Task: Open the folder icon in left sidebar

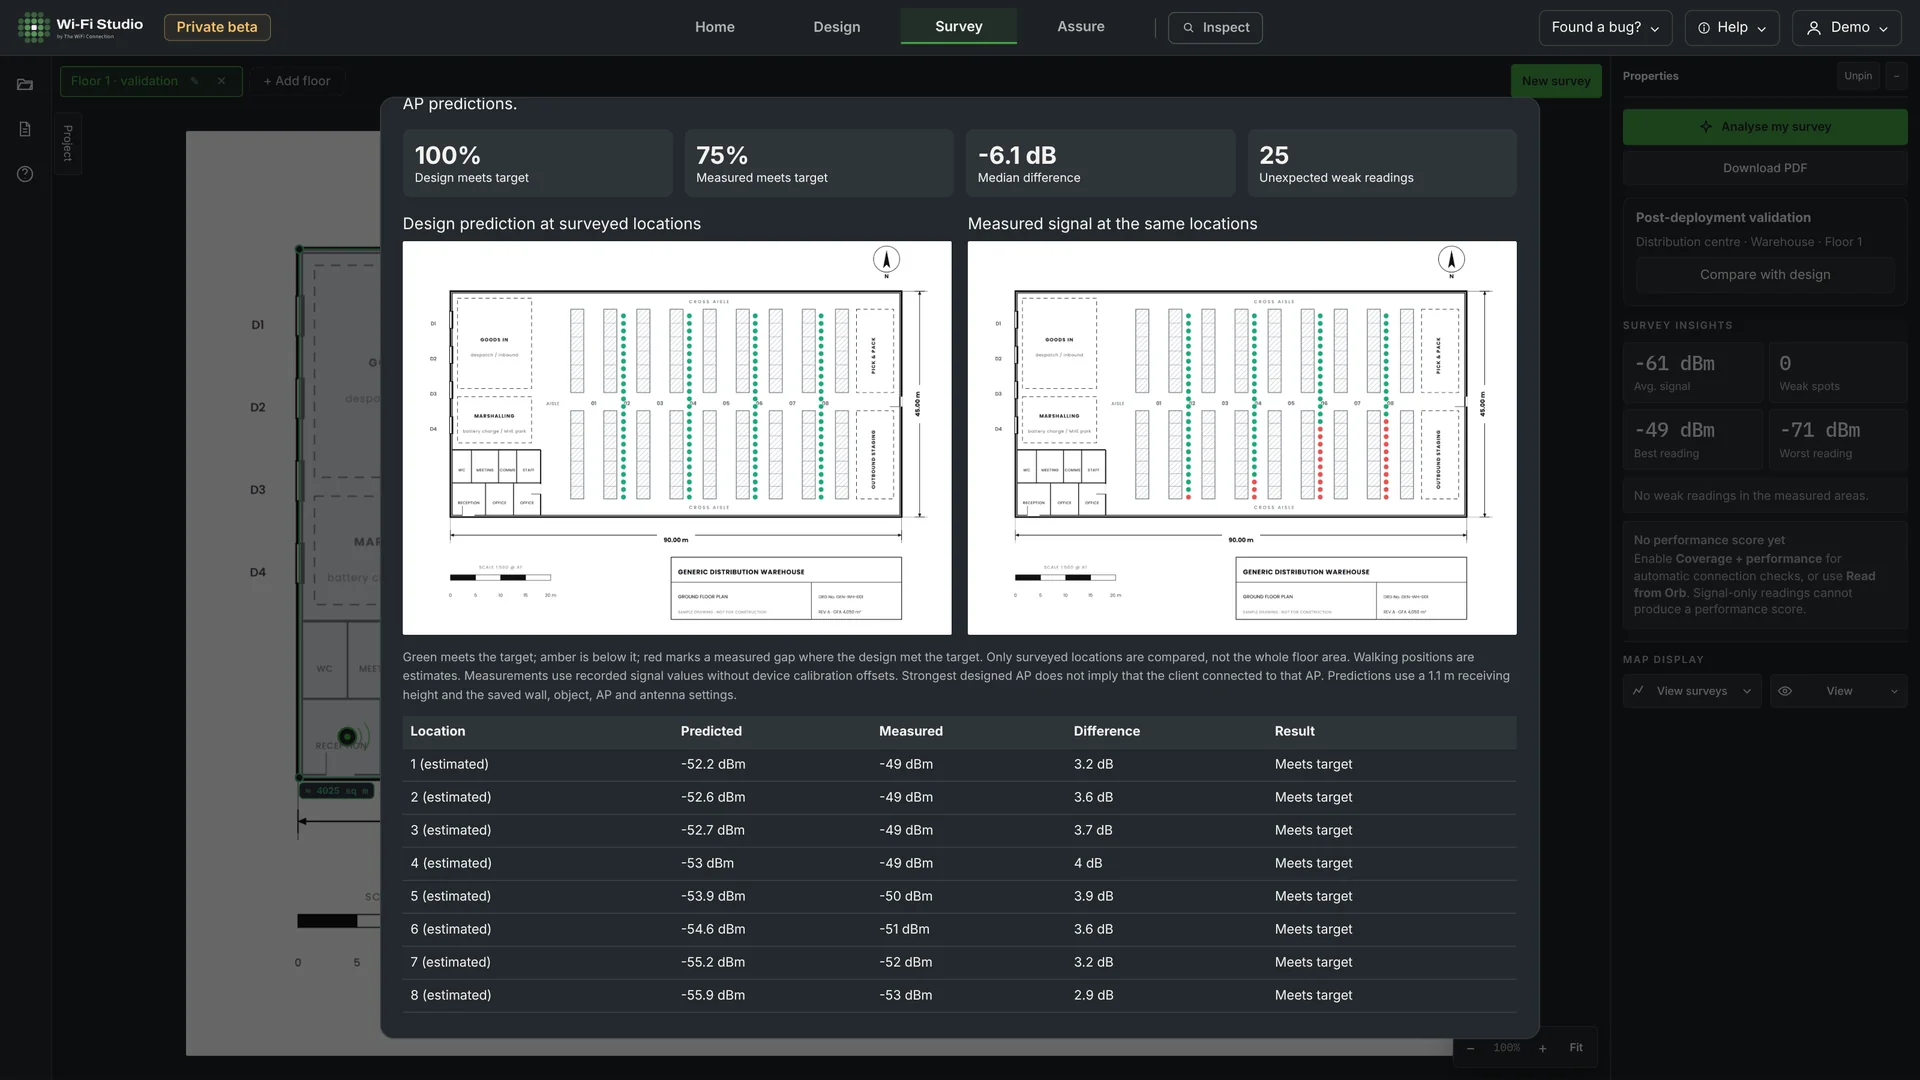Action: pyautogui.click(x=25, y=85)
